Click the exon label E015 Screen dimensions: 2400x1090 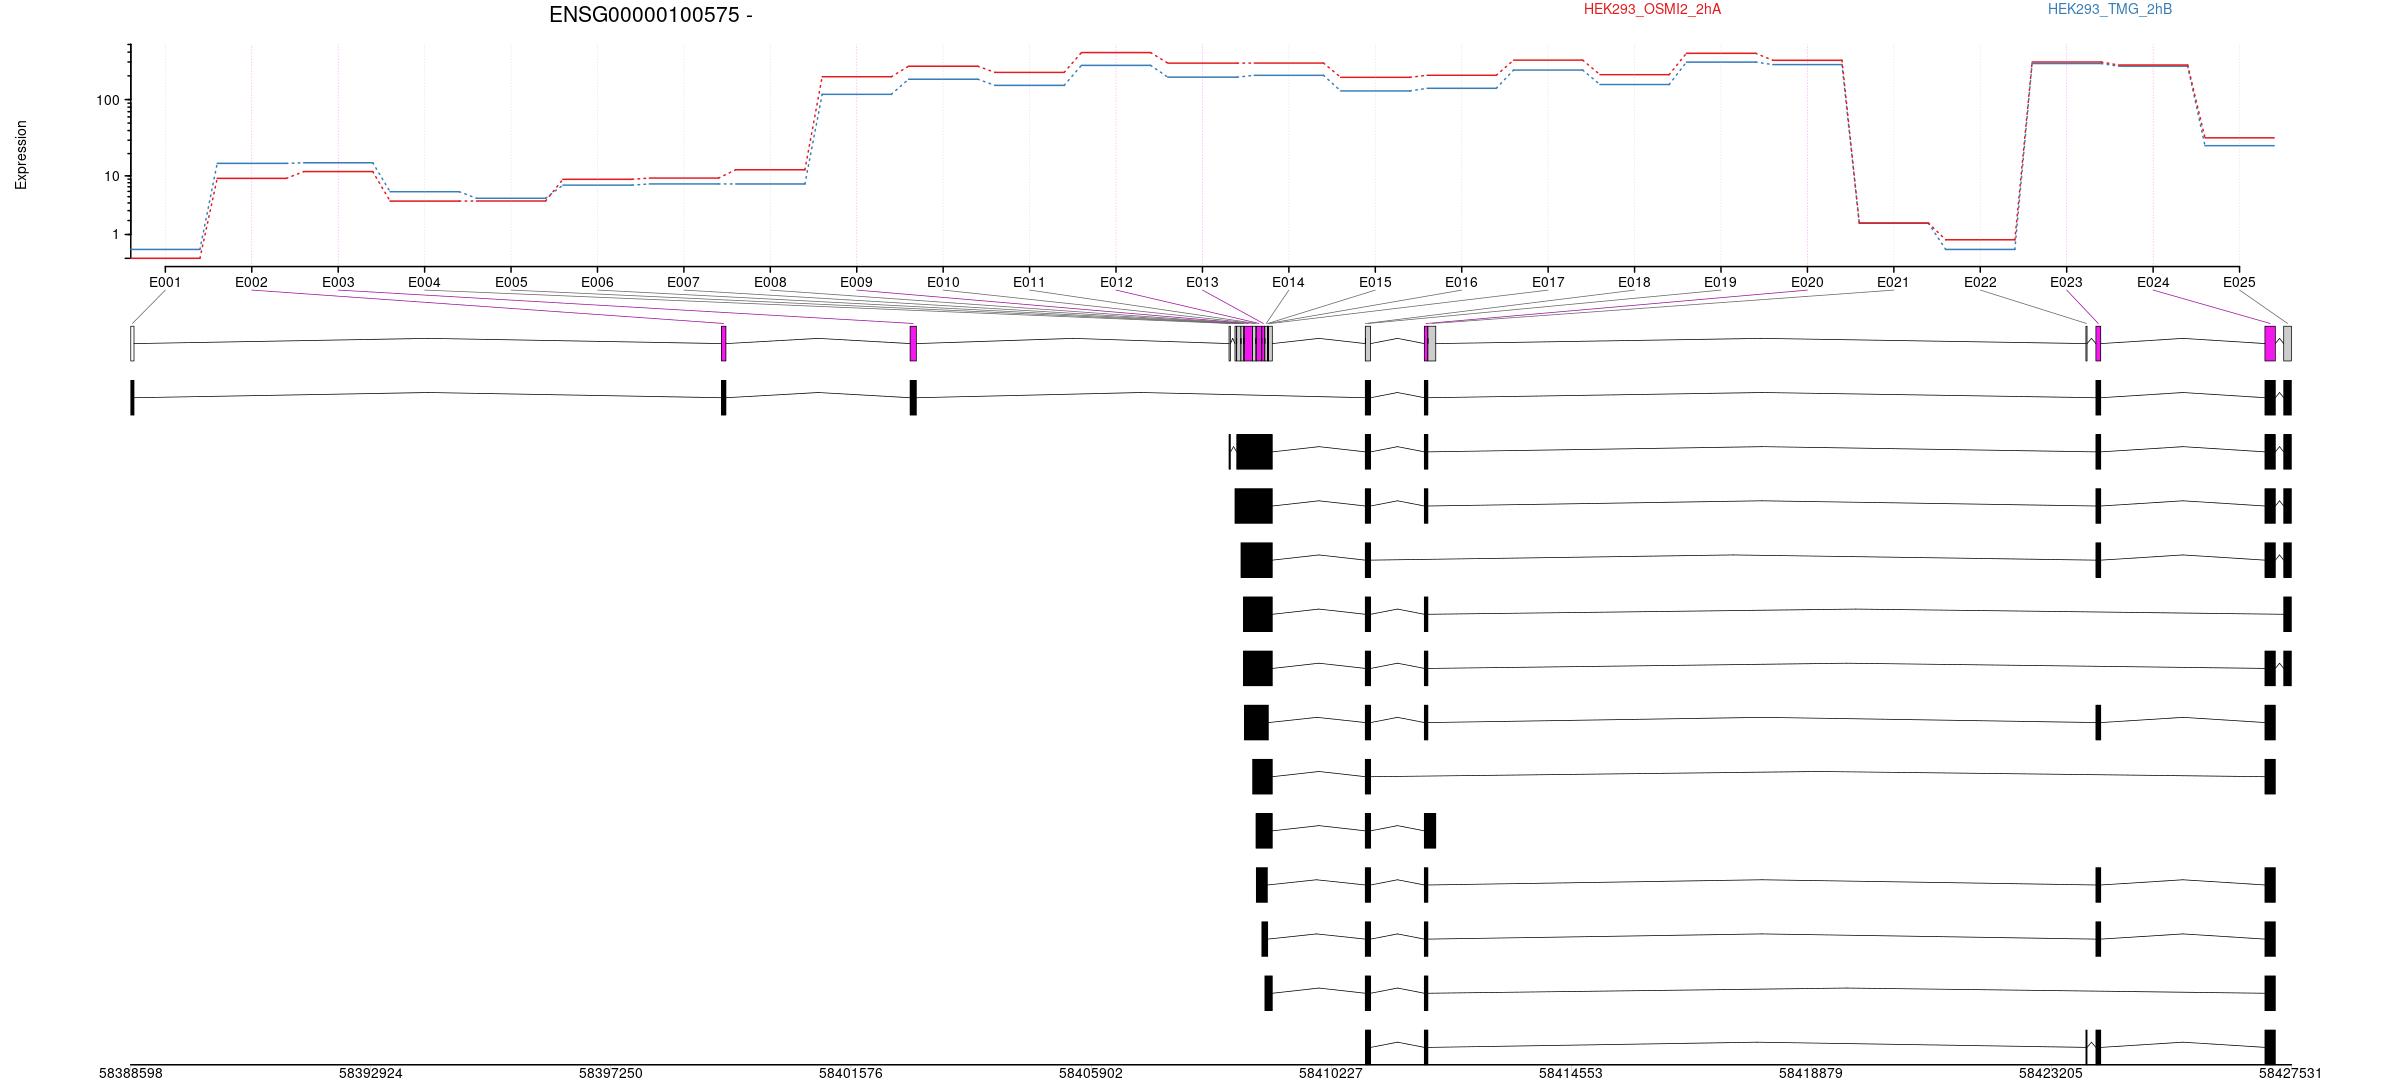(x=1375, y=282)
